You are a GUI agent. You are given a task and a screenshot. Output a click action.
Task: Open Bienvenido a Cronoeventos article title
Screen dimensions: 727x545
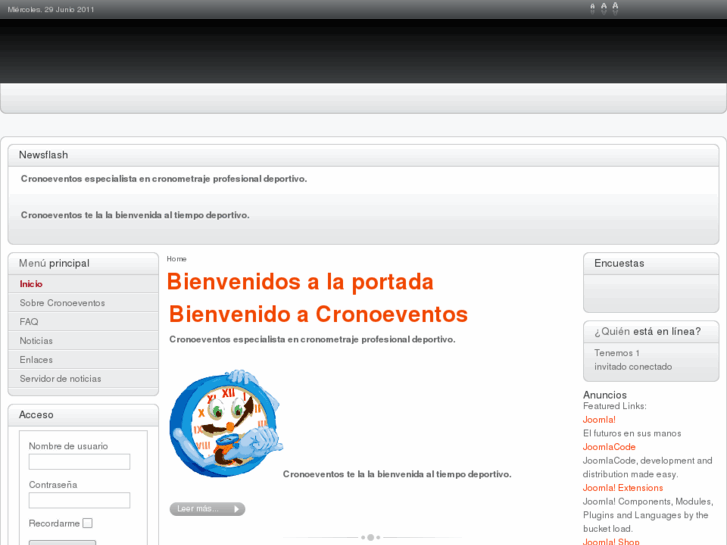319,314
